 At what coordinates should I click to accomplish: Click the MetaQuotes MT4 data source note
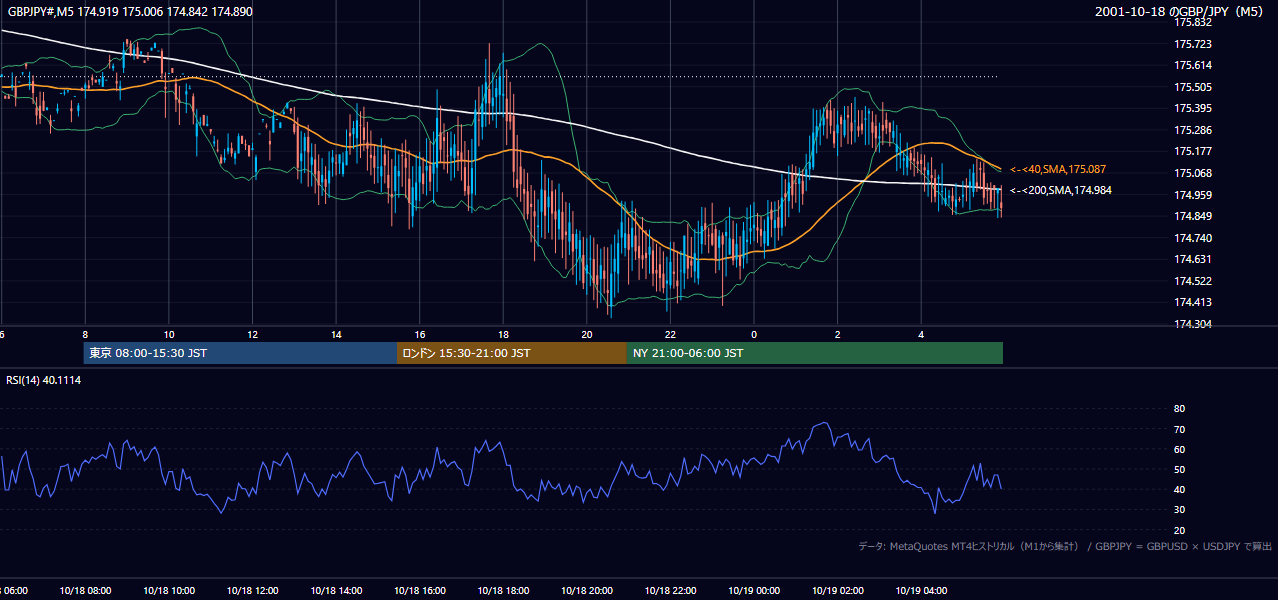pyautogui.click(x=1065, y=546)
